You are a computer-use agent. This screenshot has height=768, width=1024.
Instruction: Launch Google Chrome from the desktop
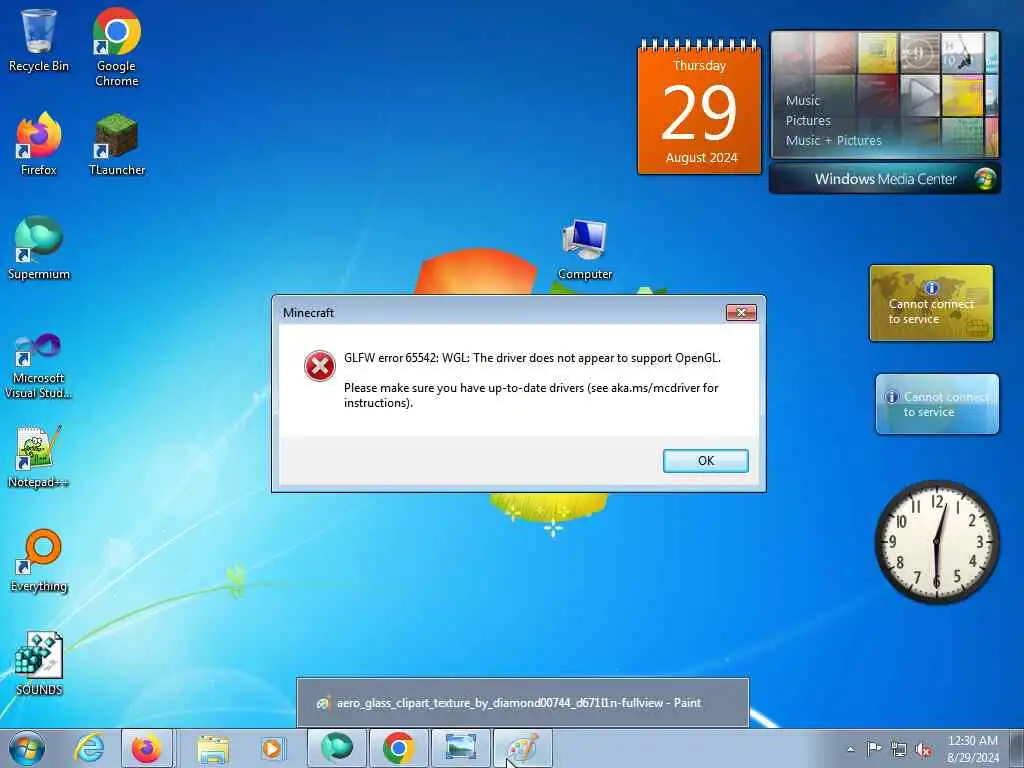coord(117,47)
